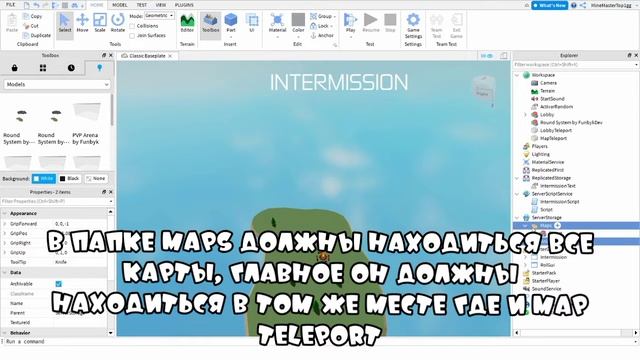Open the Material picker
Viewport: 640px width, 360px height.
coord(277,24)
